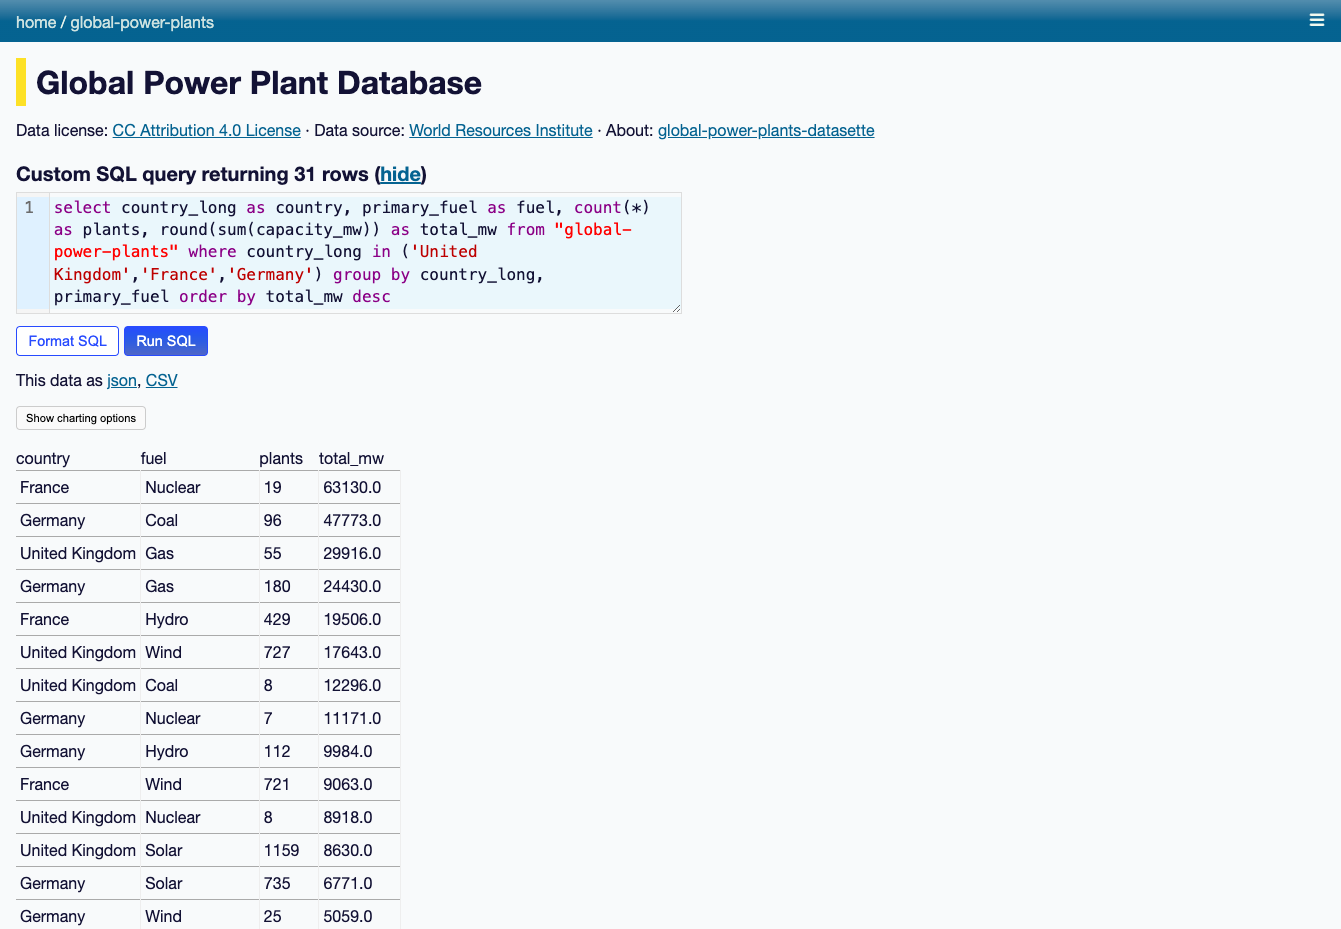Select the 6771.0 cell
The height and width of the screenshot is (929, 1341).
[x=359, y=883]
